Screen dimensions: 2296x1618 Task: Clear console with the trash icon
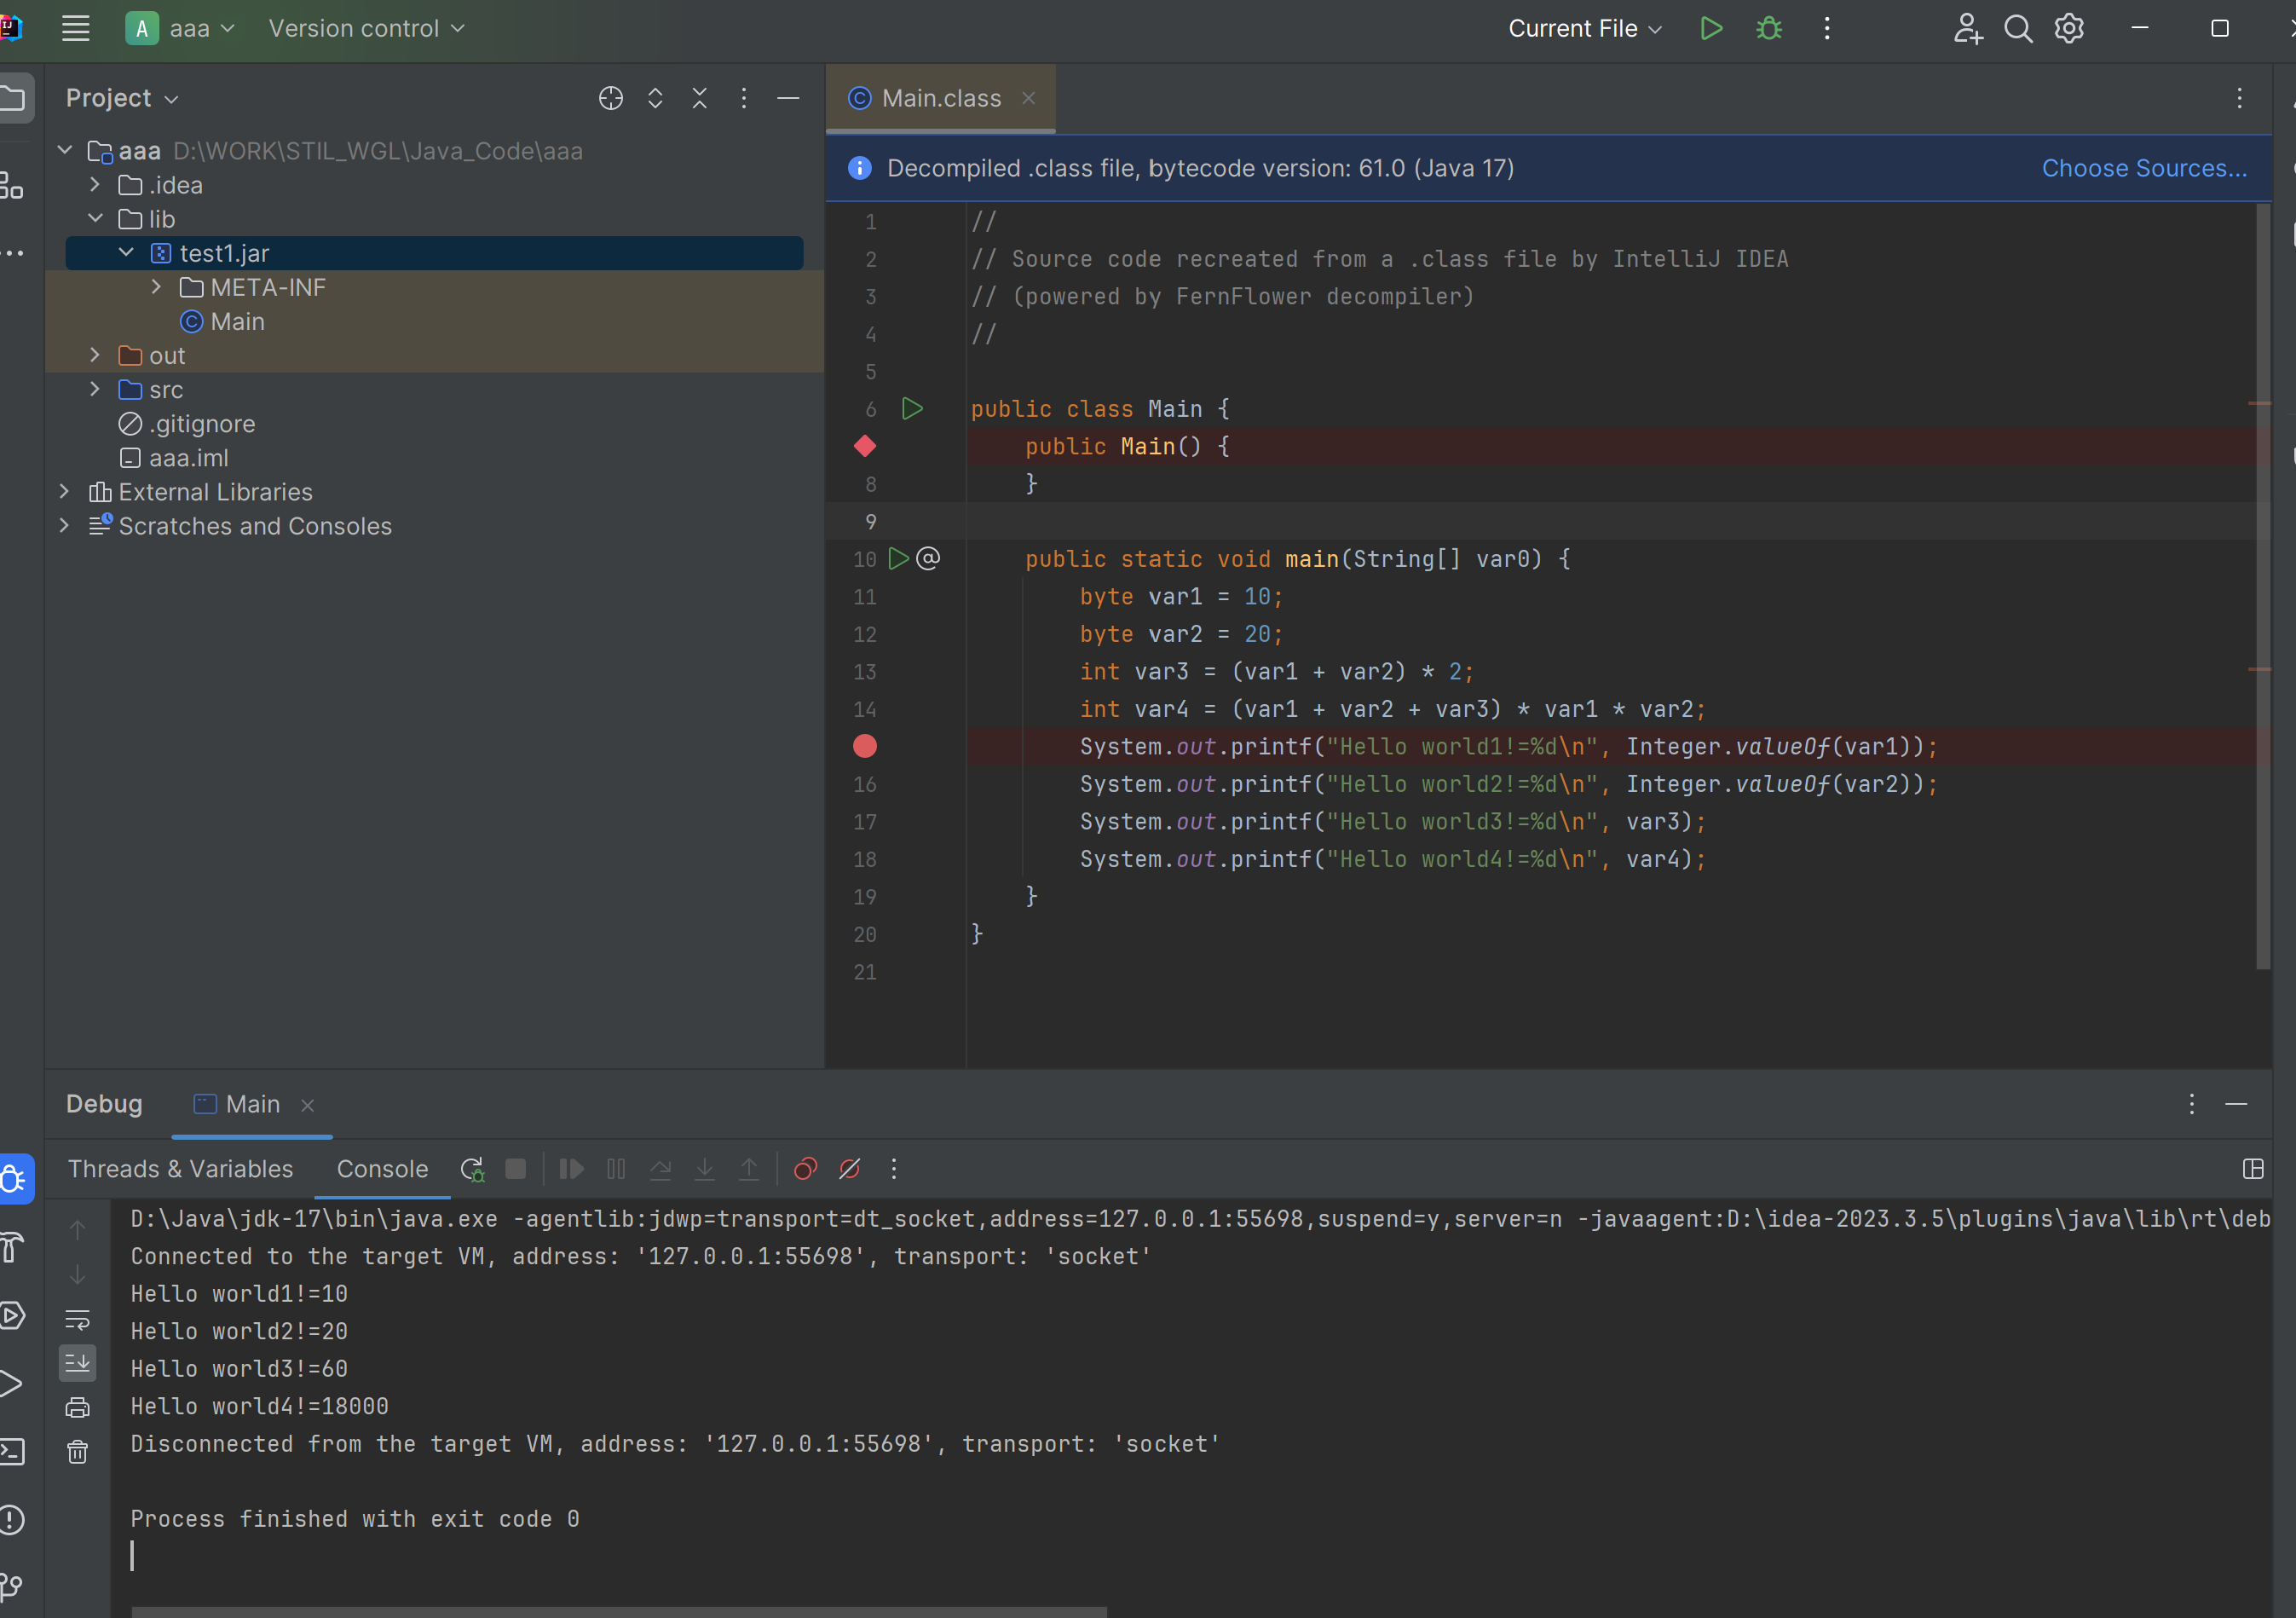coord(77,1452)
